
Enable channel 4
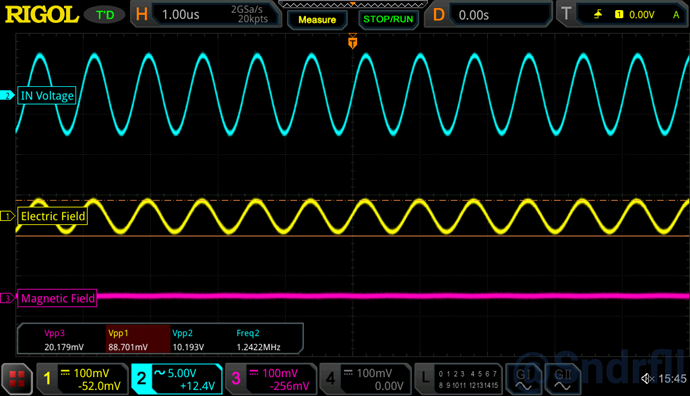pyautogui.click(x=365, y=379)
